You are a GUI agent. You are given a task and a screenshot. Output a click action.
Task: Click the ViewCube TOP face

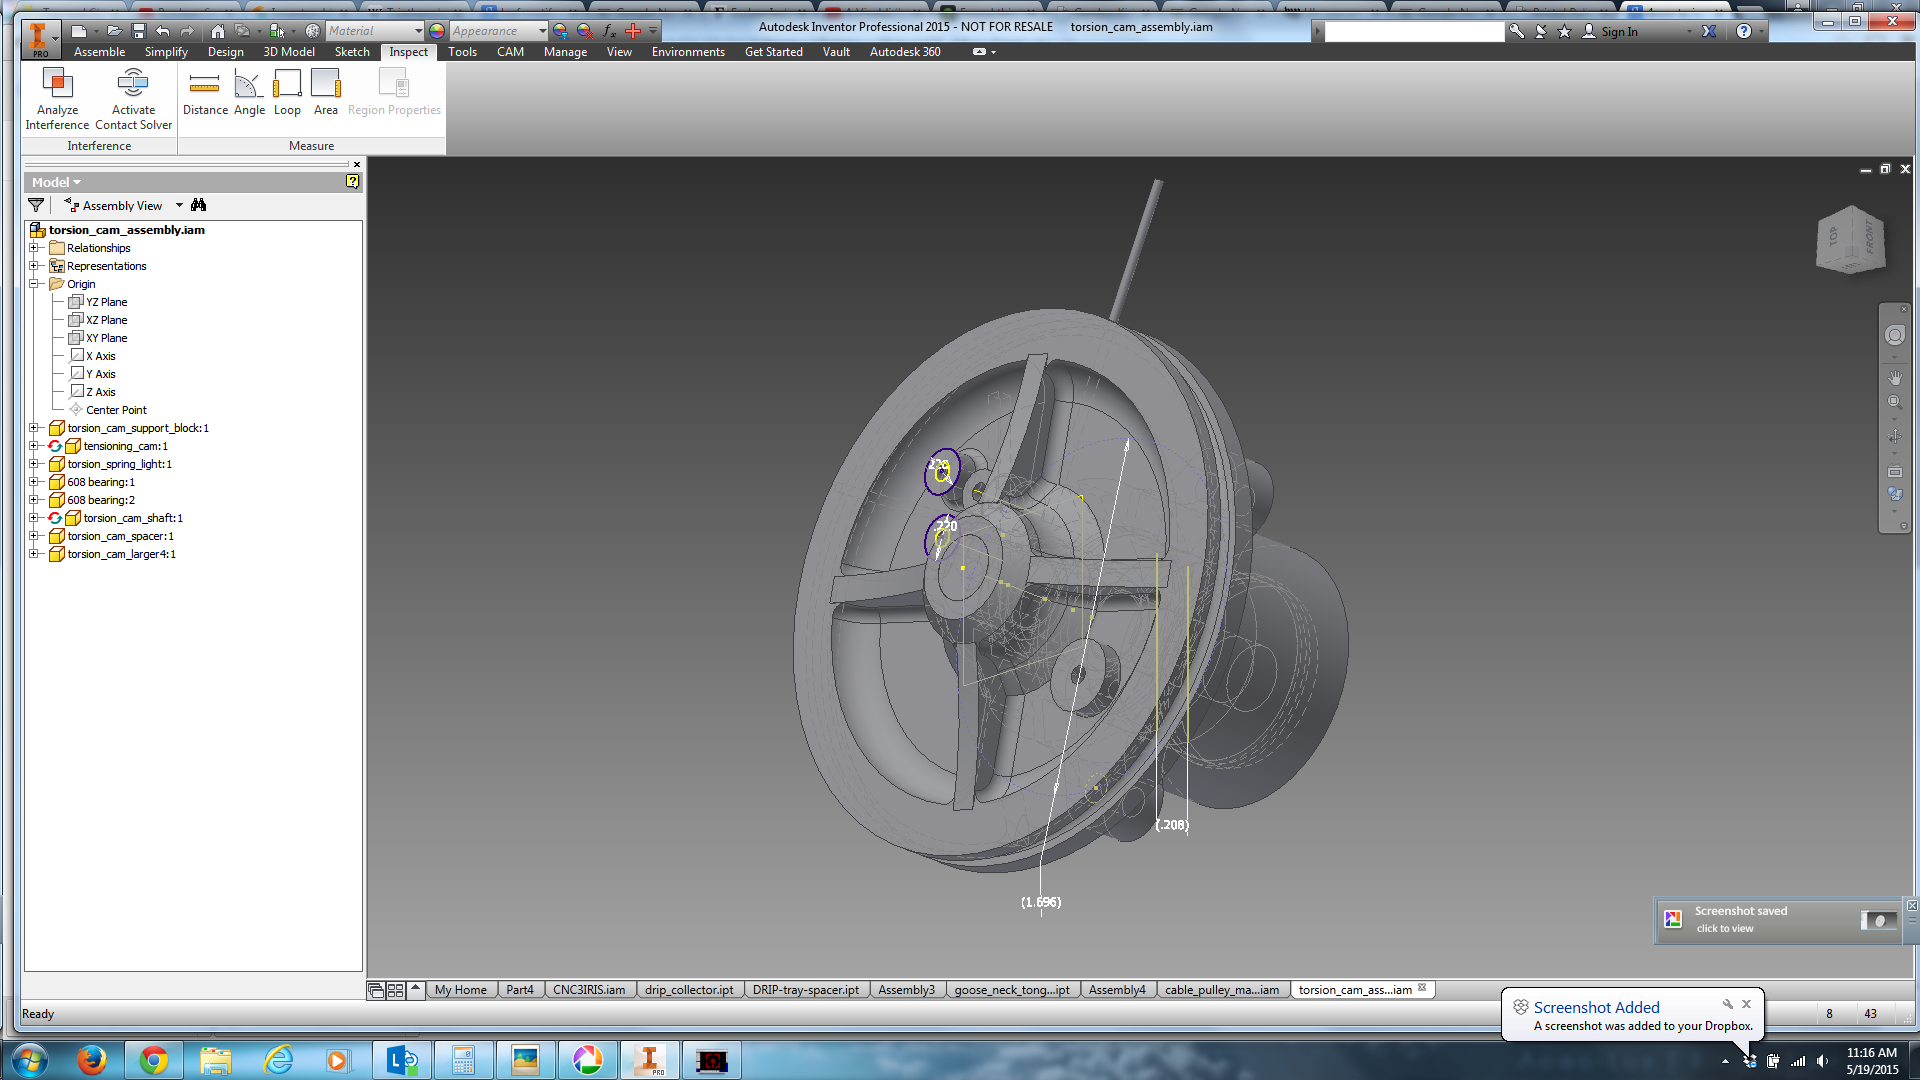click(1833, 237)
